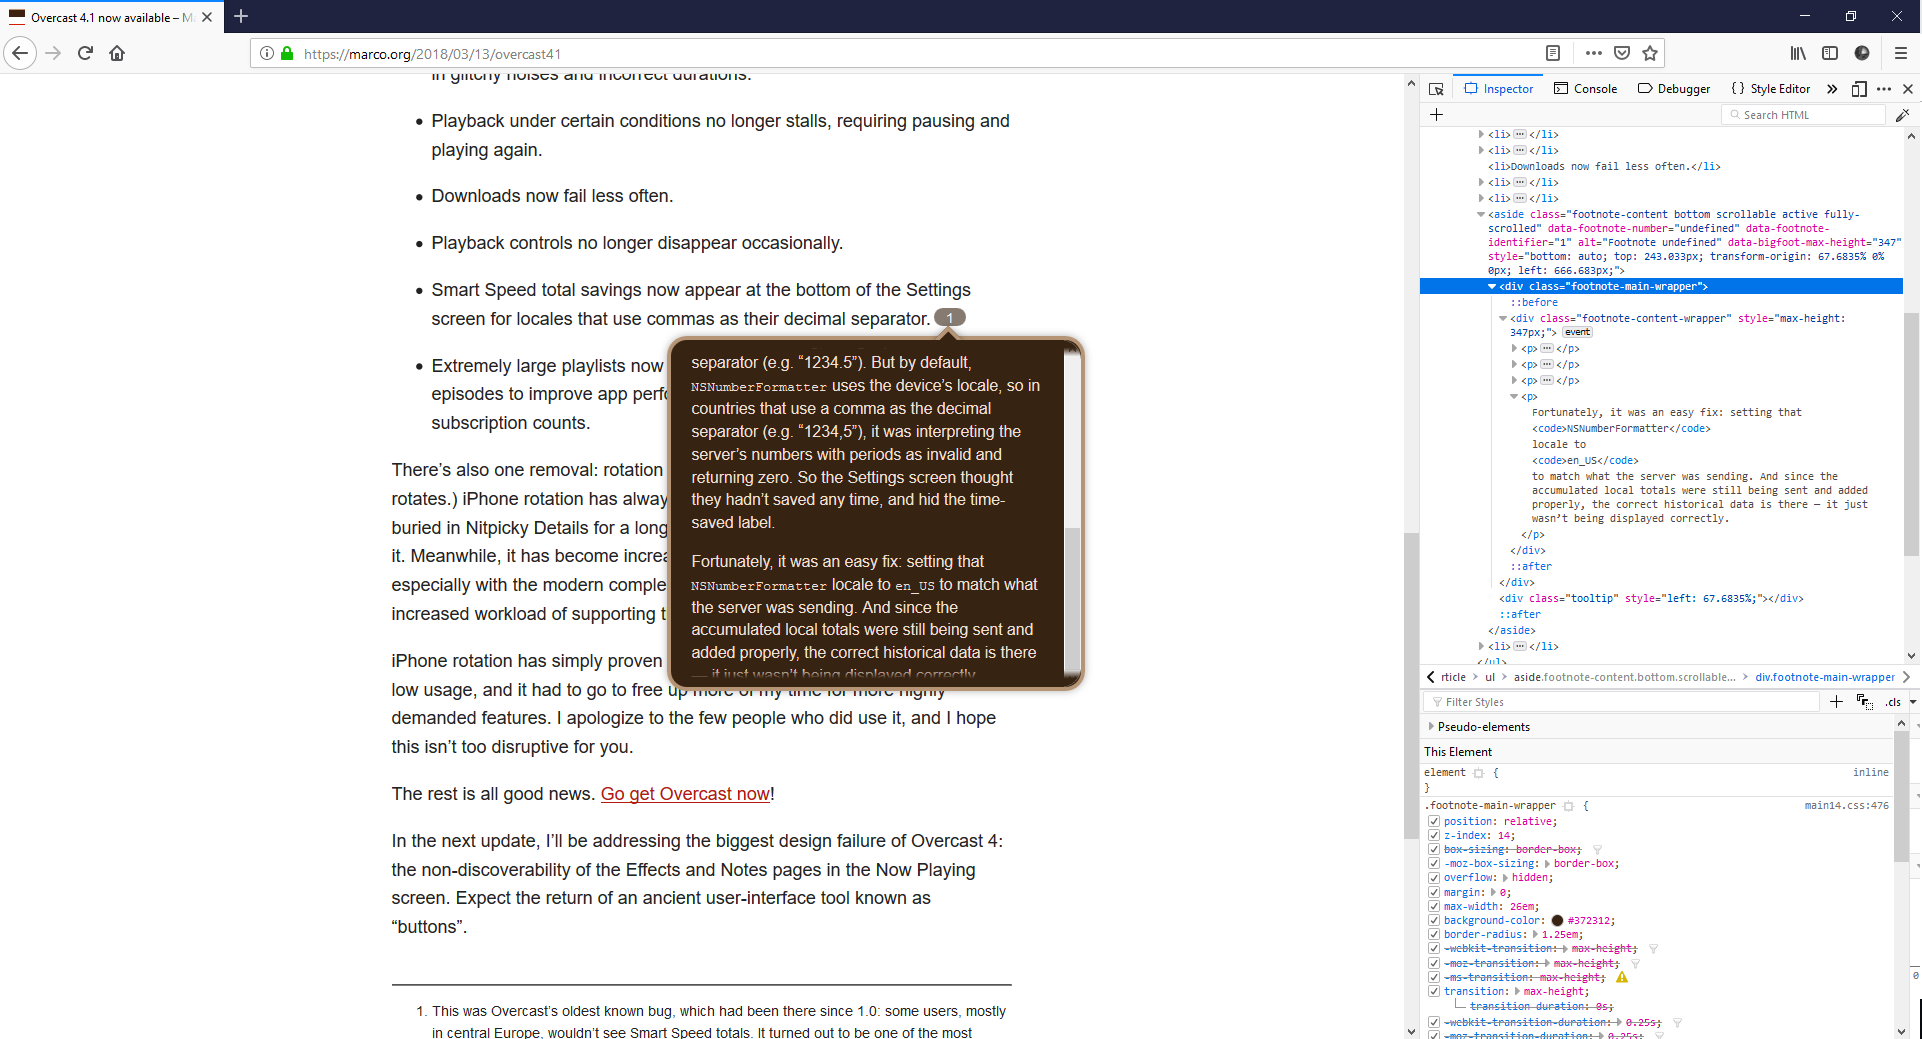The image size is (1922, 1039).
Task: Collapse the aside.footnote-content node
Action: (x=1481, y=214)
